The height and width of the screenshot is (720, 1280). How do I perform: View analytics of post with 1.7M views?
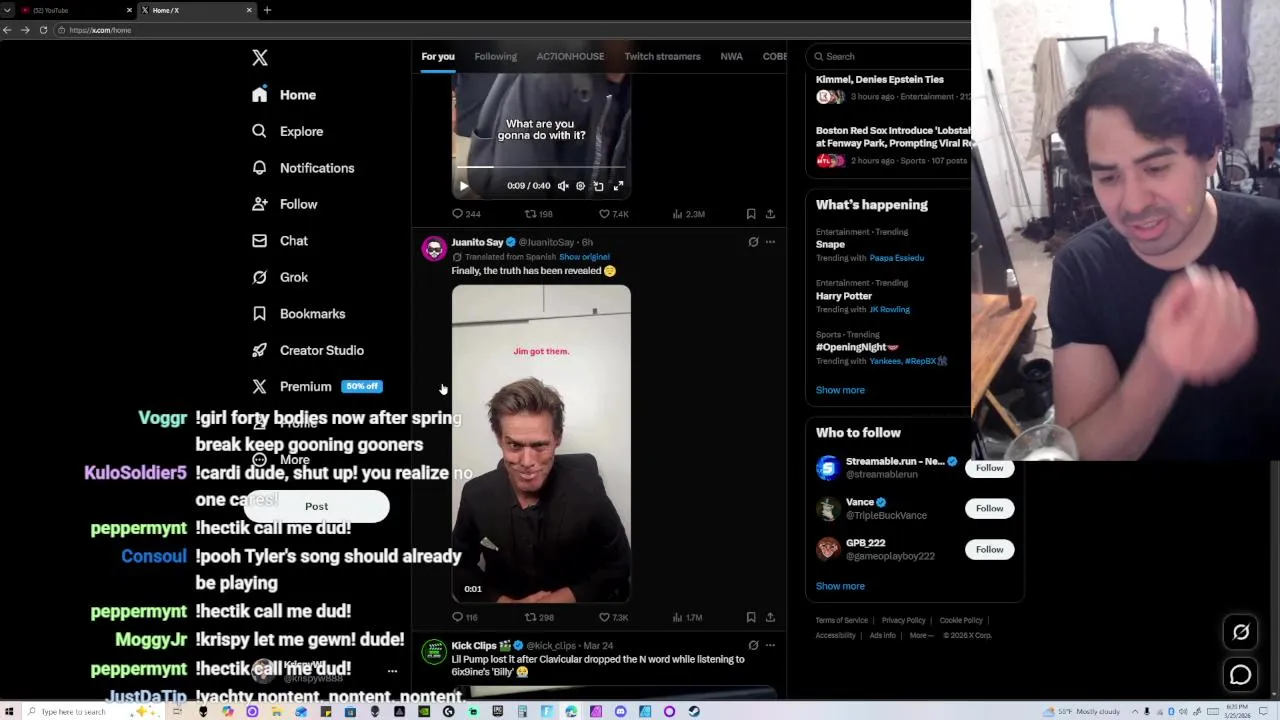[x=687, y=618]
